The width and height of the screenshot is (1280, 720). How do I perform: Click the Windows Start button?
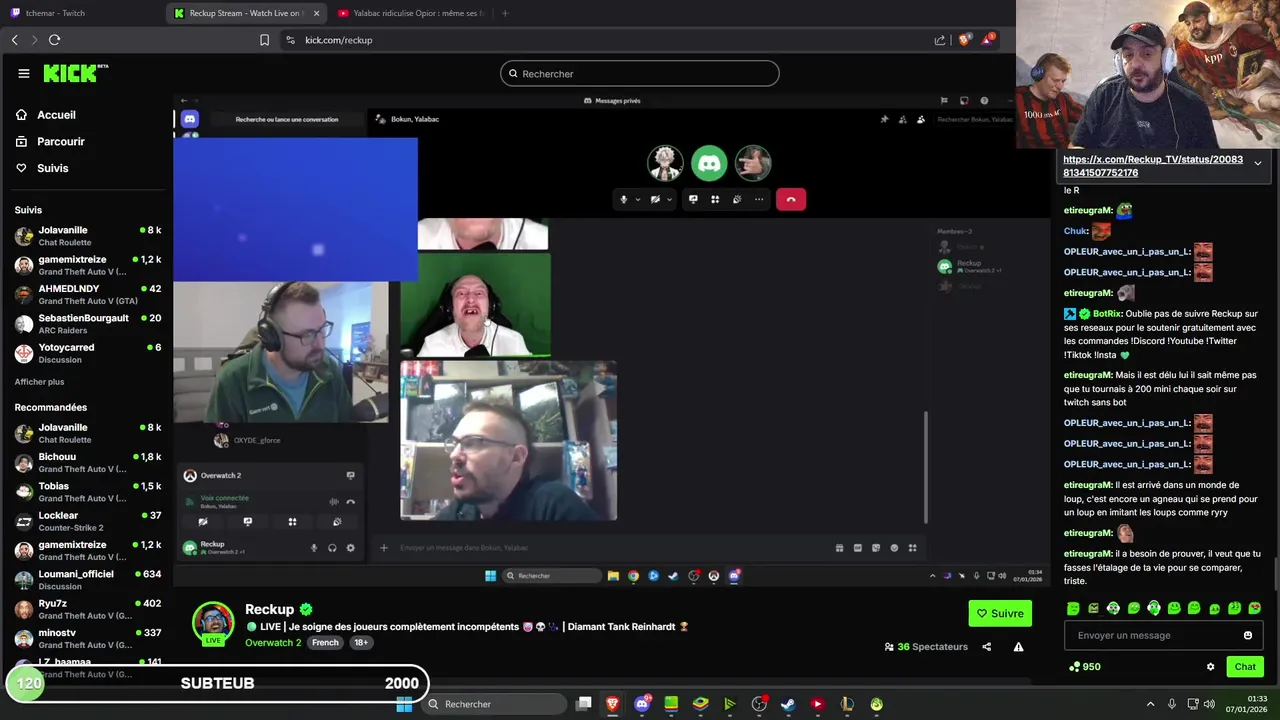pos(404,704)
